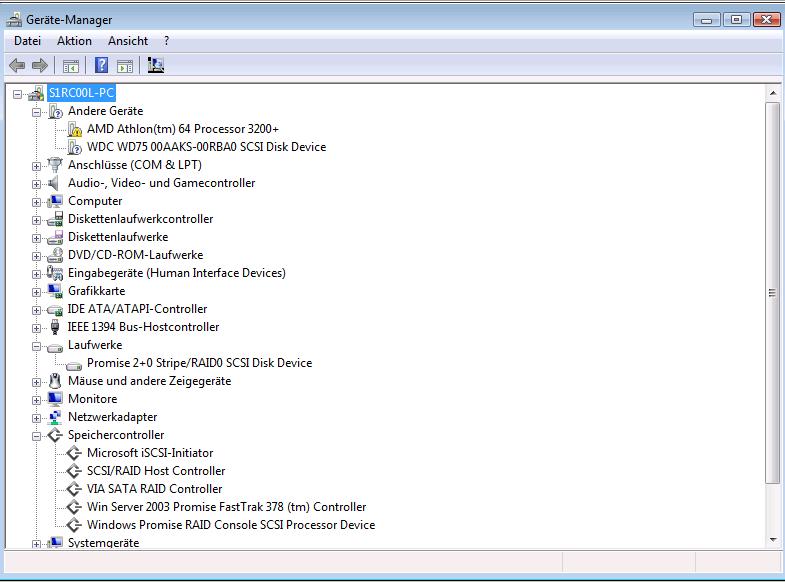Toggle the console tree pane toolbar icon
This screenshot has height=582, width=785.
pos(71,66)
